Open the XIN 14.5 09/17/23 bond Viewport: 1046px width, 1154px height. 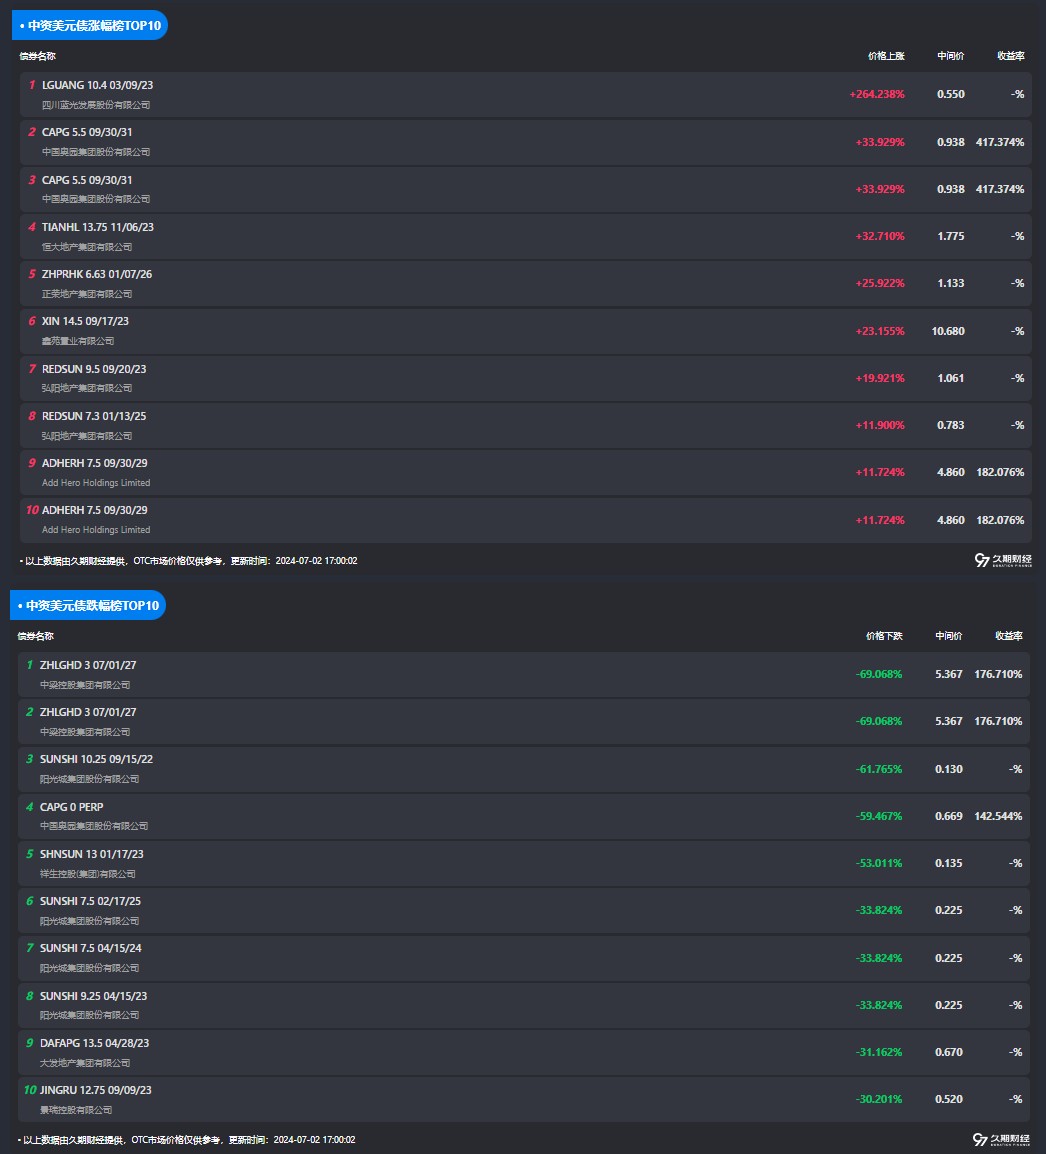coord(85,321)
